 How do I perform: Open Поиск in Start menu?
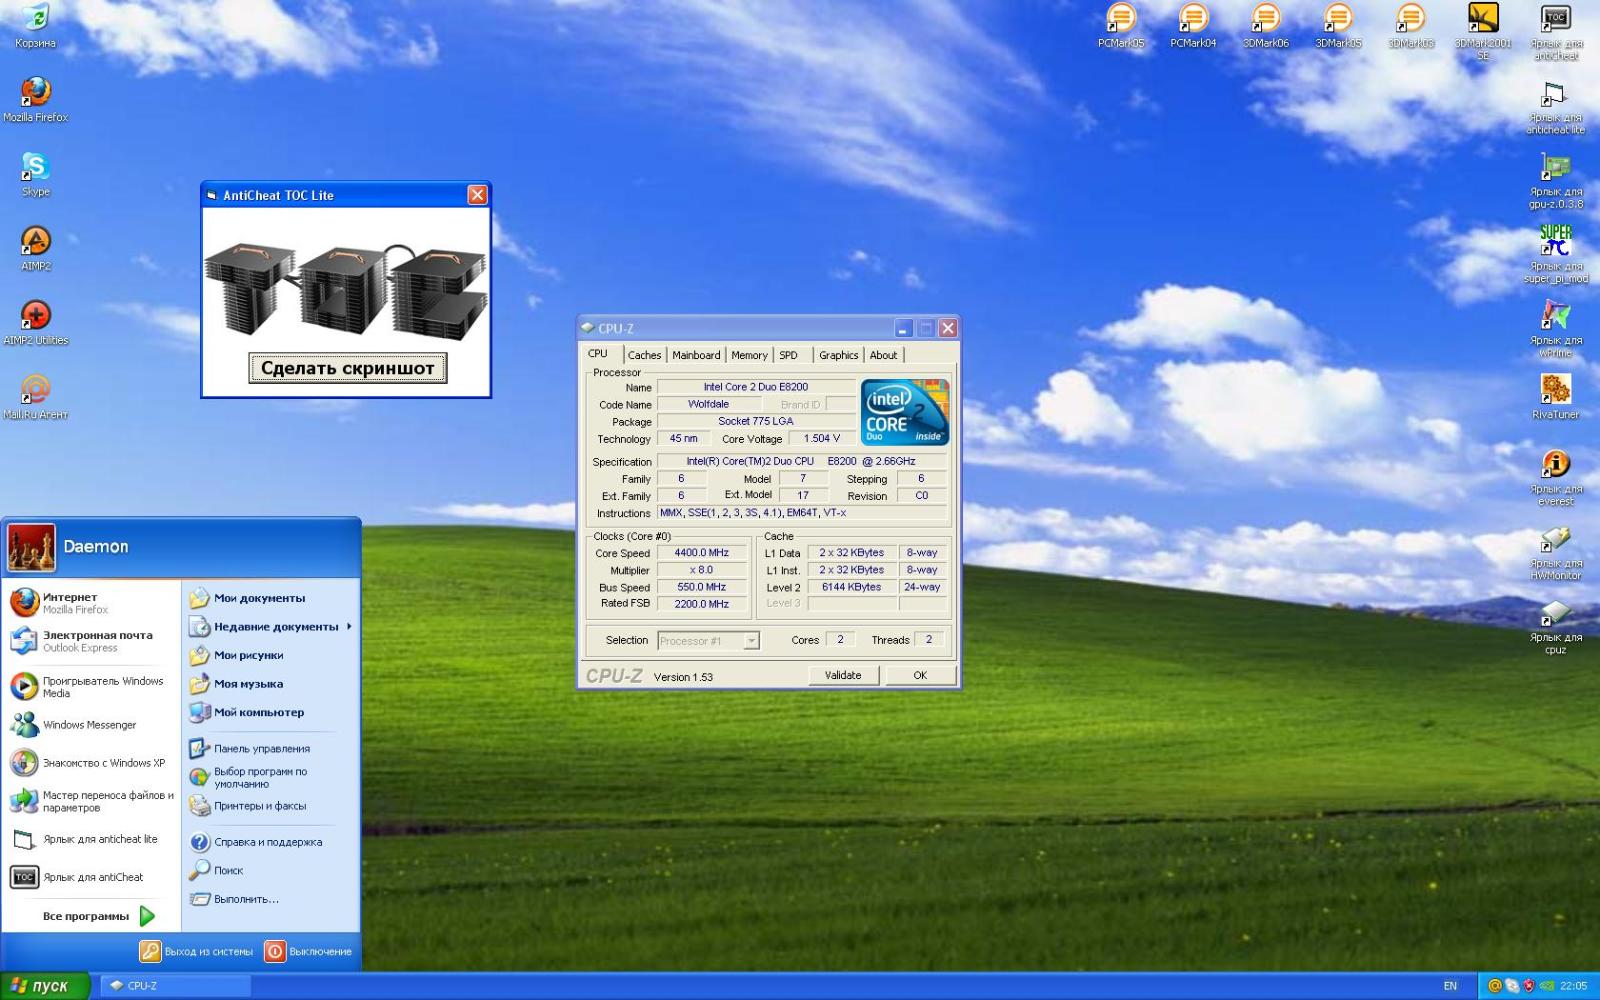[270, 870]
